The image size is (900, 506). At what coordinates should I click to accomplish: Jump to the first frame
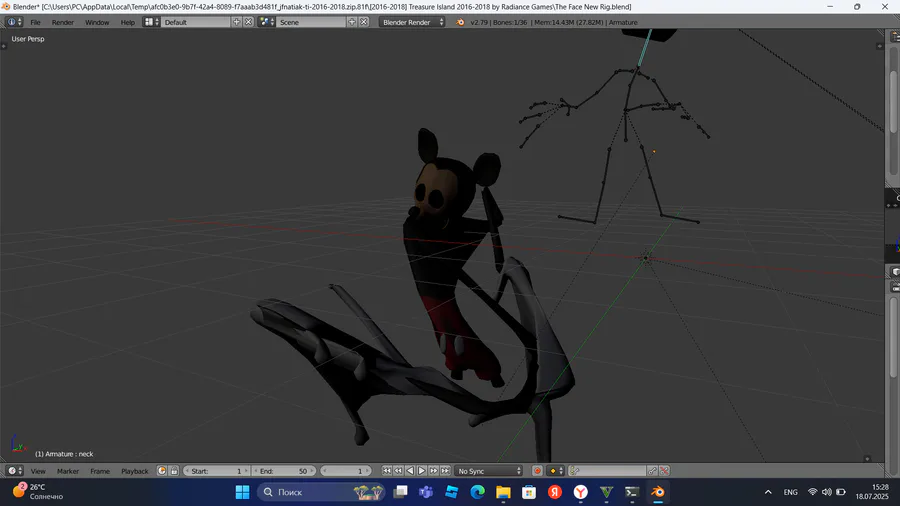point(387,470)
